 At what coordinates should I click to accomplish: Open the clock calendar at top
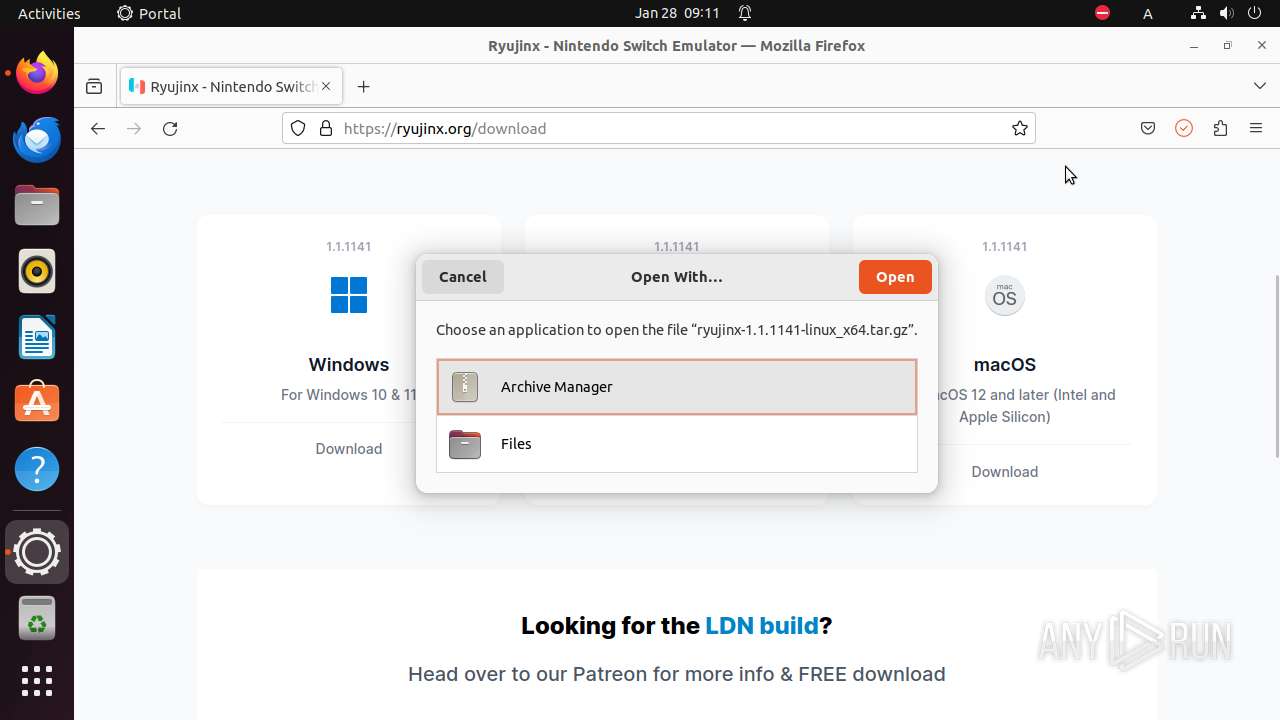point(677,13)
